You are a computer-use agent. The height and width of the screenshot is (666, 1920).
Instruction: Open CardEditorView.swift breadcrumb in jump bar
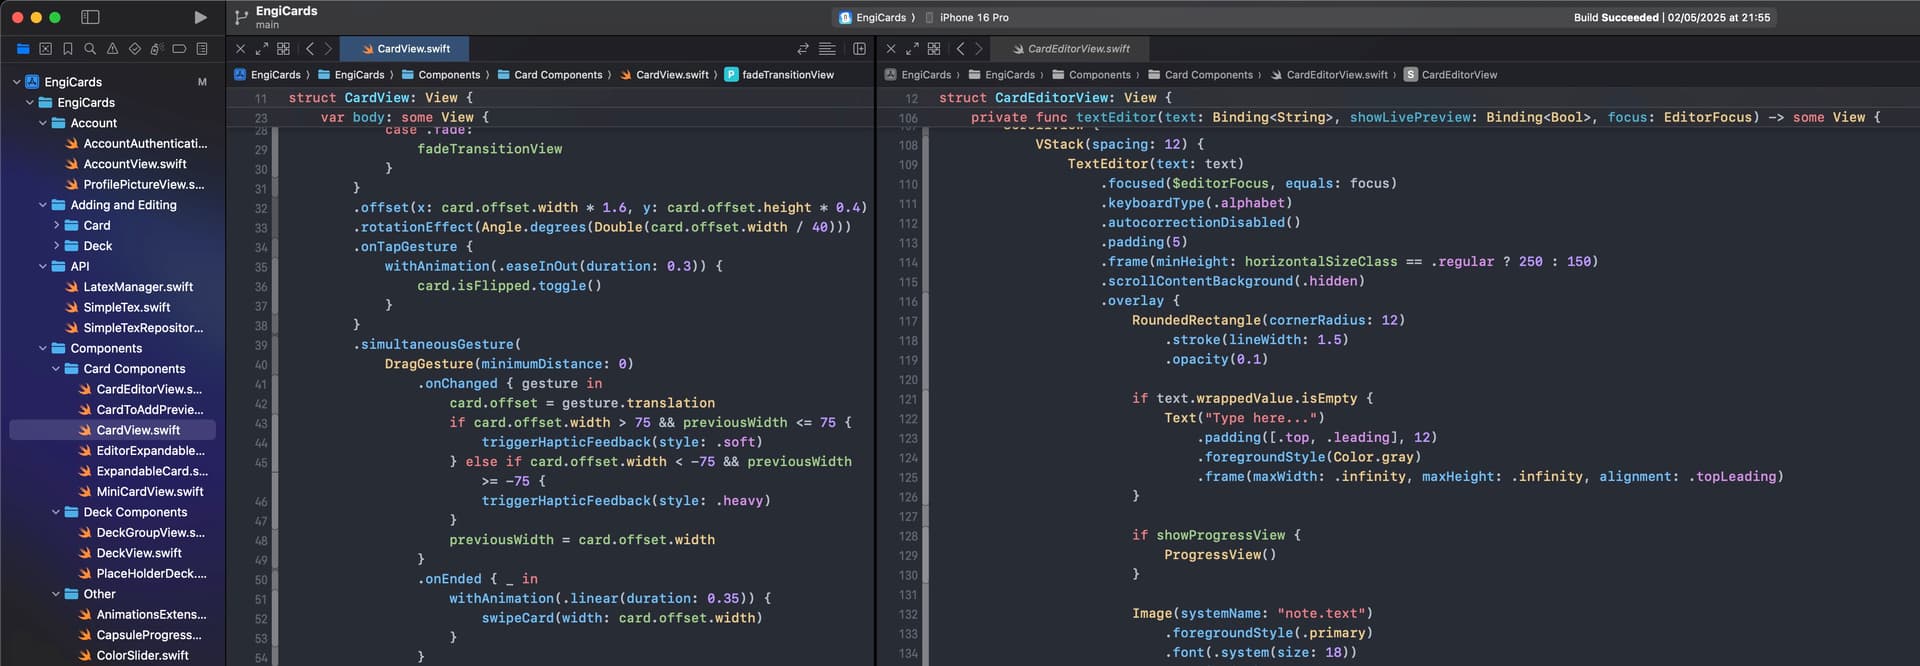[x=1329, y=75]
